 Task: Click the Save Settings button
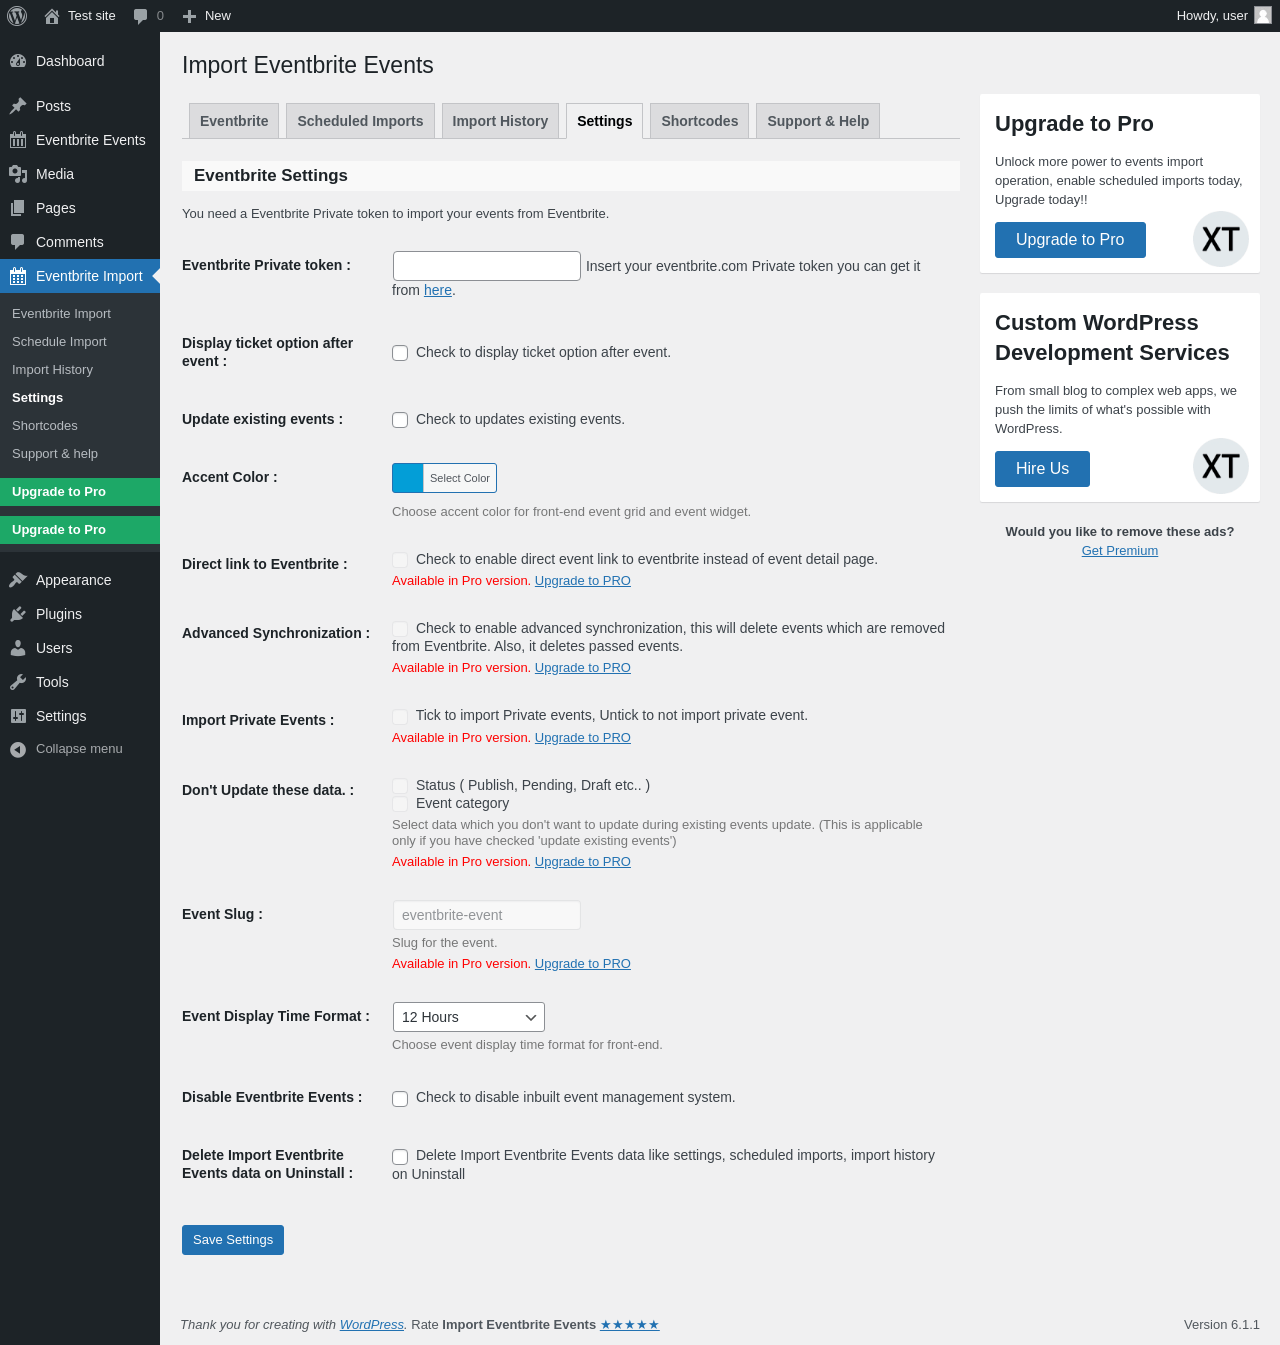(233, 1240)
